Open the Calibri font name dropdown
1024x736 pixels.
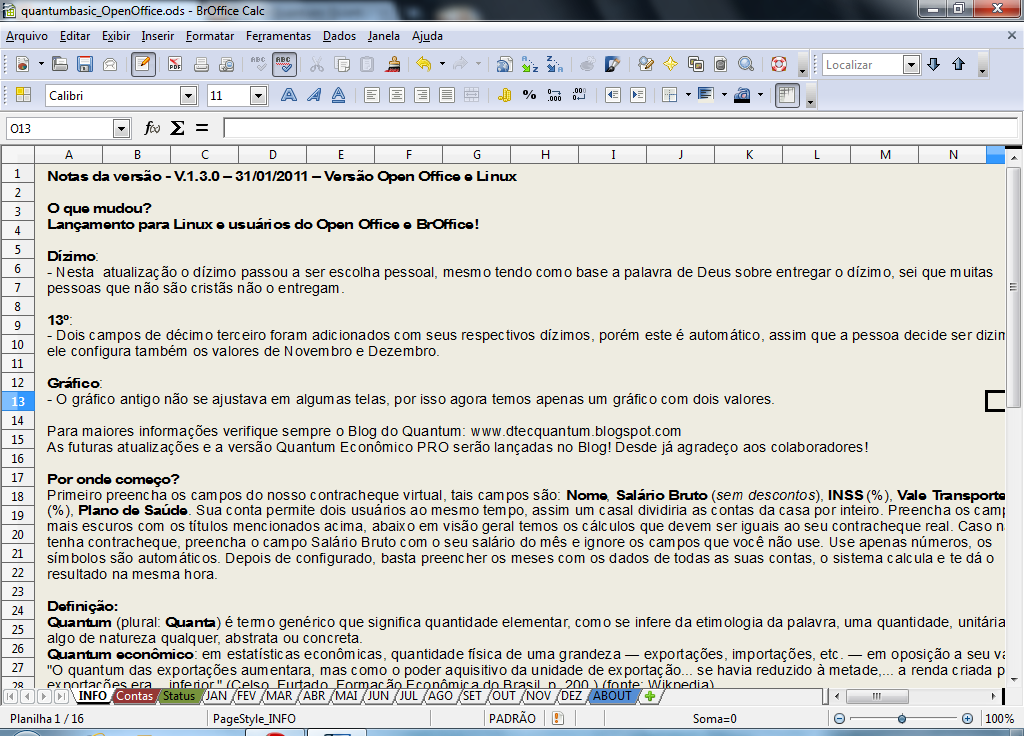(189, 96)
